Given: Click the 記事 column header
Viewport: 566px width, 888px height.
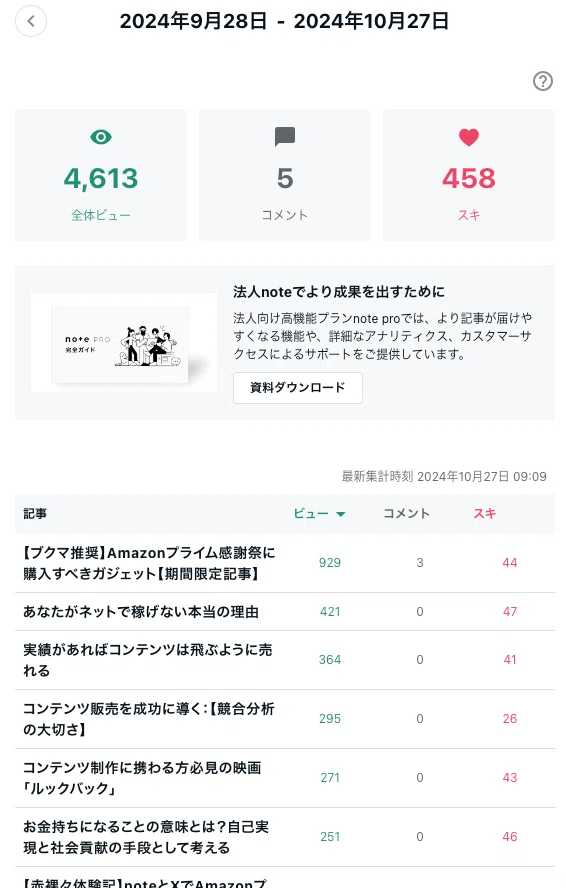Looking at the screenshot, I should pyautogui.click(x=35, y=514).
